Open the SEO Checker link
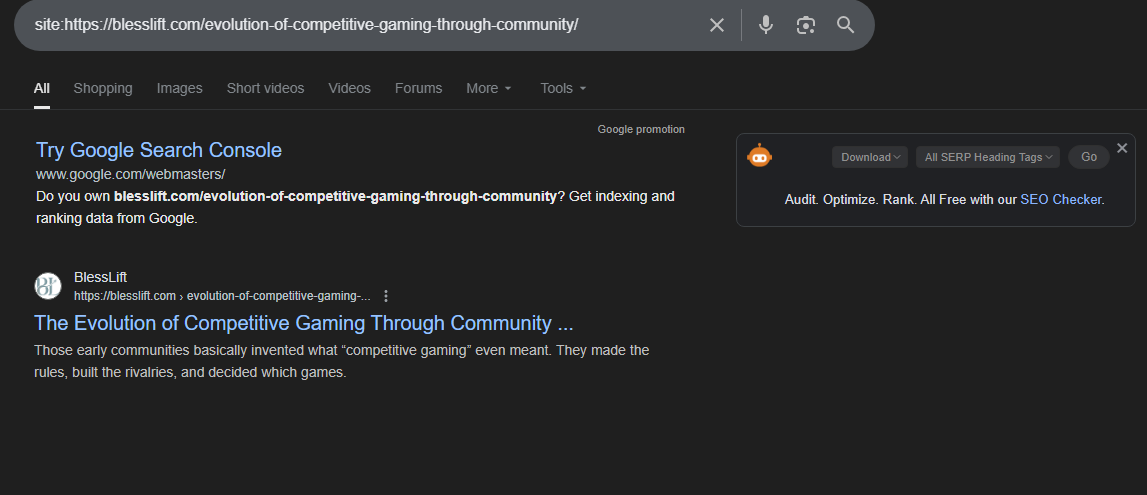1147x495 pixels. click(1061, 200)
